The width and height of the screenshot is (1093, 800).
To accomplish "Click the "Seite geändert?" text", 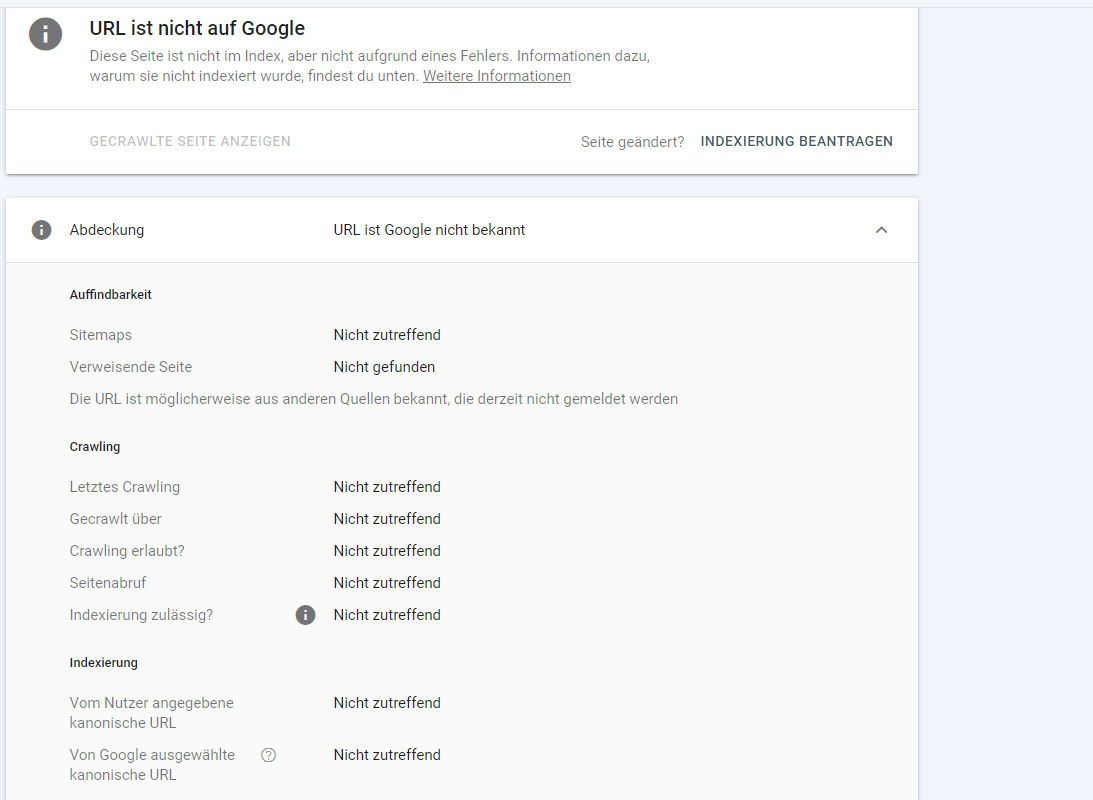I will pyautogui.click(x=632, y=142).
